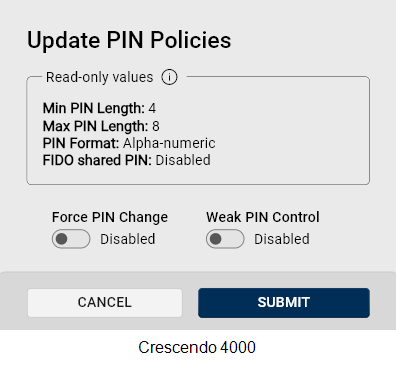Click the Crescendo 4000 caption
The height and width of the screenshot is (372, 396).
click(197, 347)
